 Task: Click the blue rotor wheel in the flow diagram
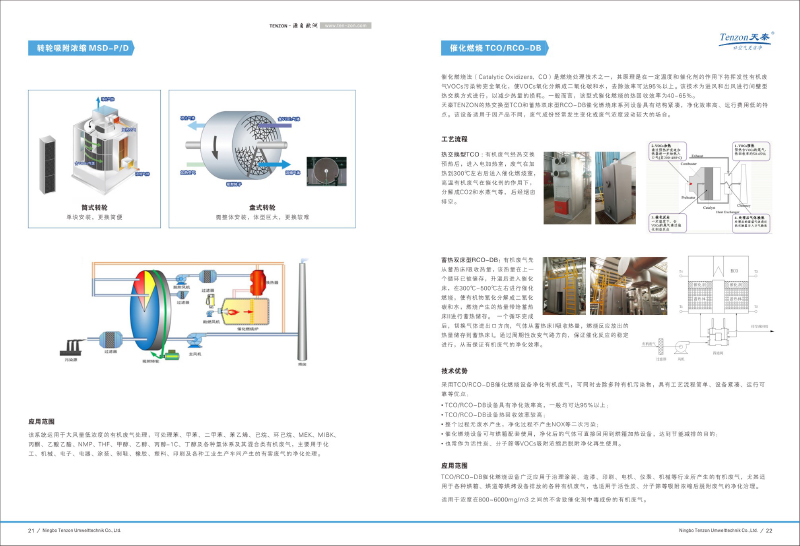149,310
